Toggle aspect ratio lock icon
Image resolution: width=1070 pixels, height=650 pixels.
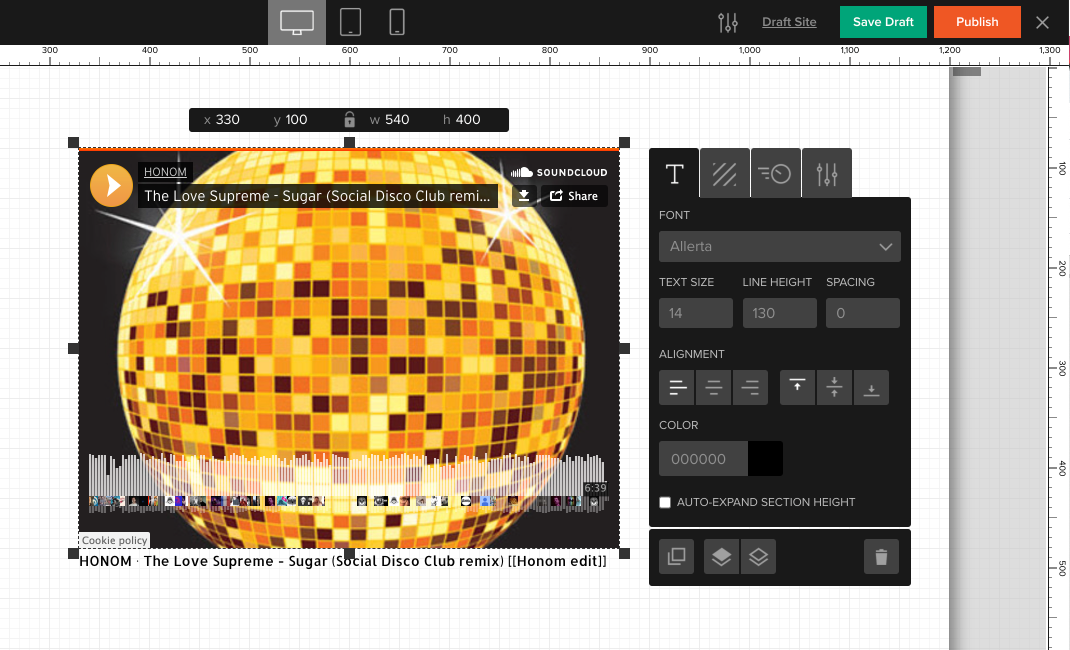click(x=350, y=120)
